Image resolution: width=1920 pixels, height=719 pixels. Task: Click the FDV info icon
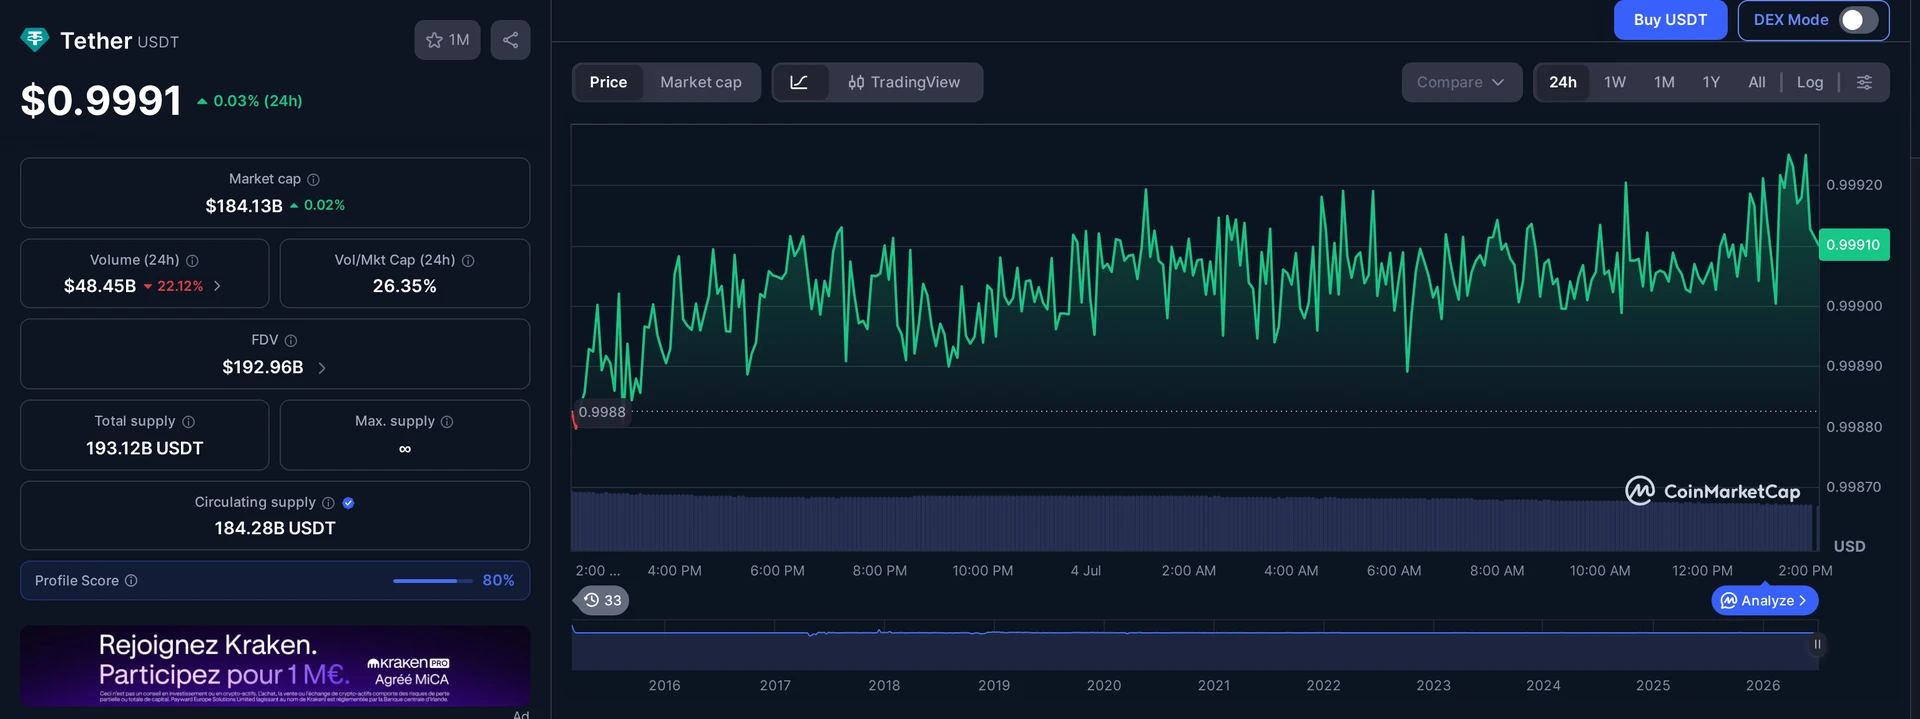291,341
